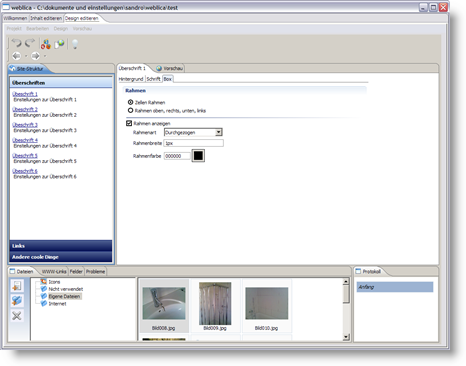466x366 pixels.
Task: Collapse the Überschriften section header
Action: [x=61, y=82]
